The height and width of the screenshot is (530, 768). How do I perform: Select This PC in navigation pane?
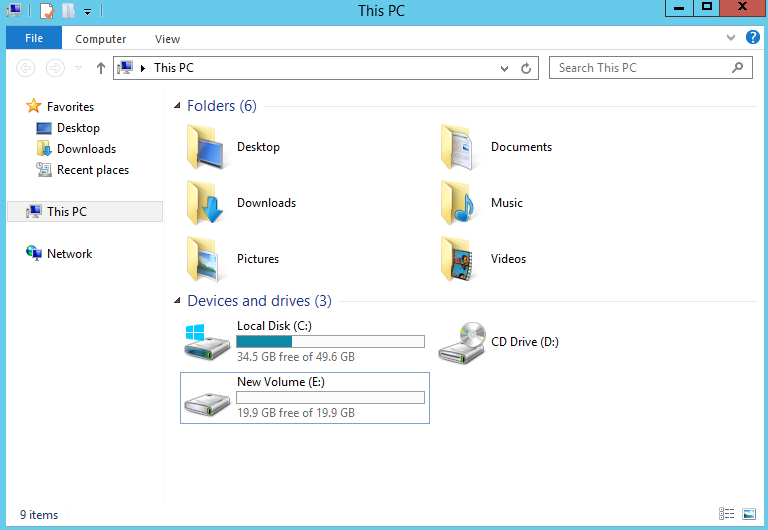85,212
